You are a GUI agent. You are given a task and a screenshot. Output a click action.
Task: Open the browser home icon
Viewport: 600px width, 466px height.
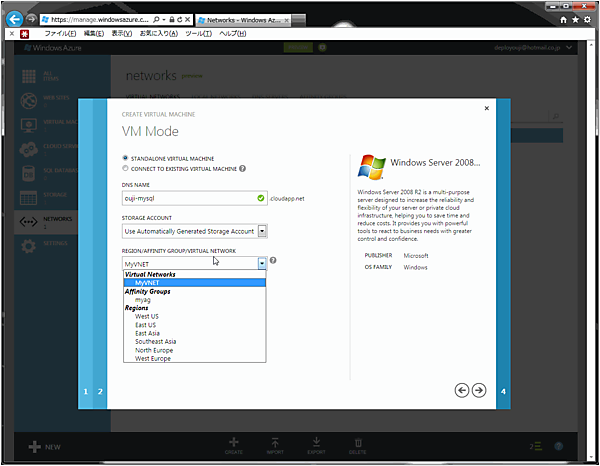point(563,20)
